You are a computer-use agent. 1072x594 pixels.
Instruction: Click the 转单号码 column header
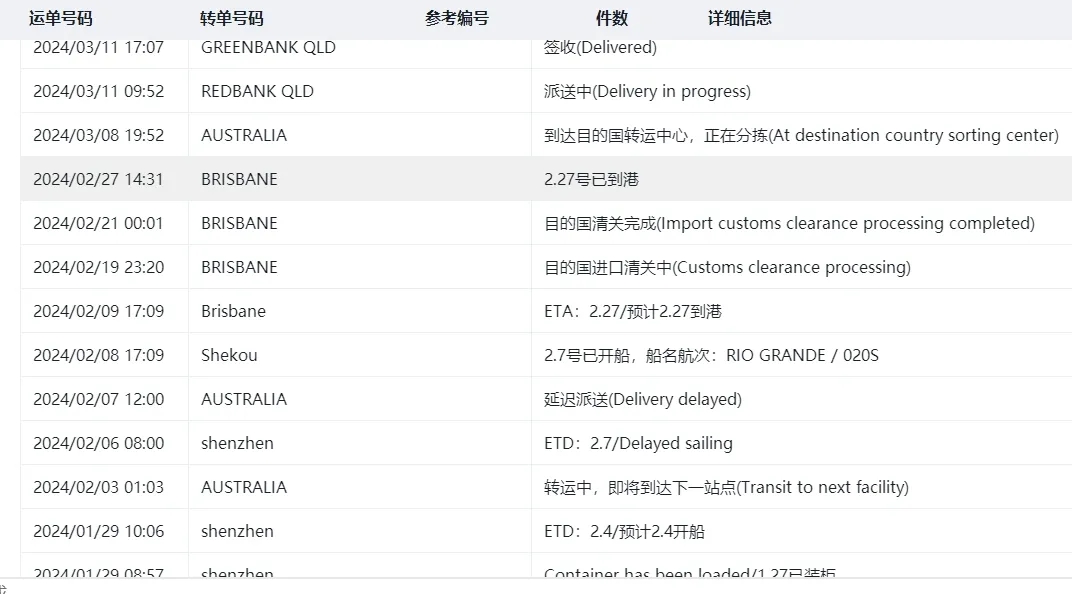(232, 18)
